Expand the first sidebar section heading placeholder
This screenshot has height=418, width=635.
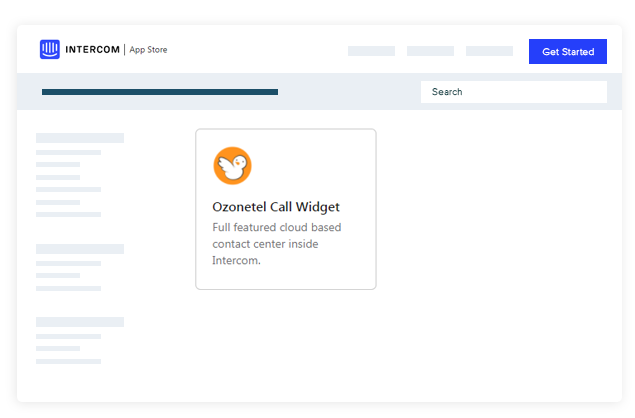pos(80,138)
